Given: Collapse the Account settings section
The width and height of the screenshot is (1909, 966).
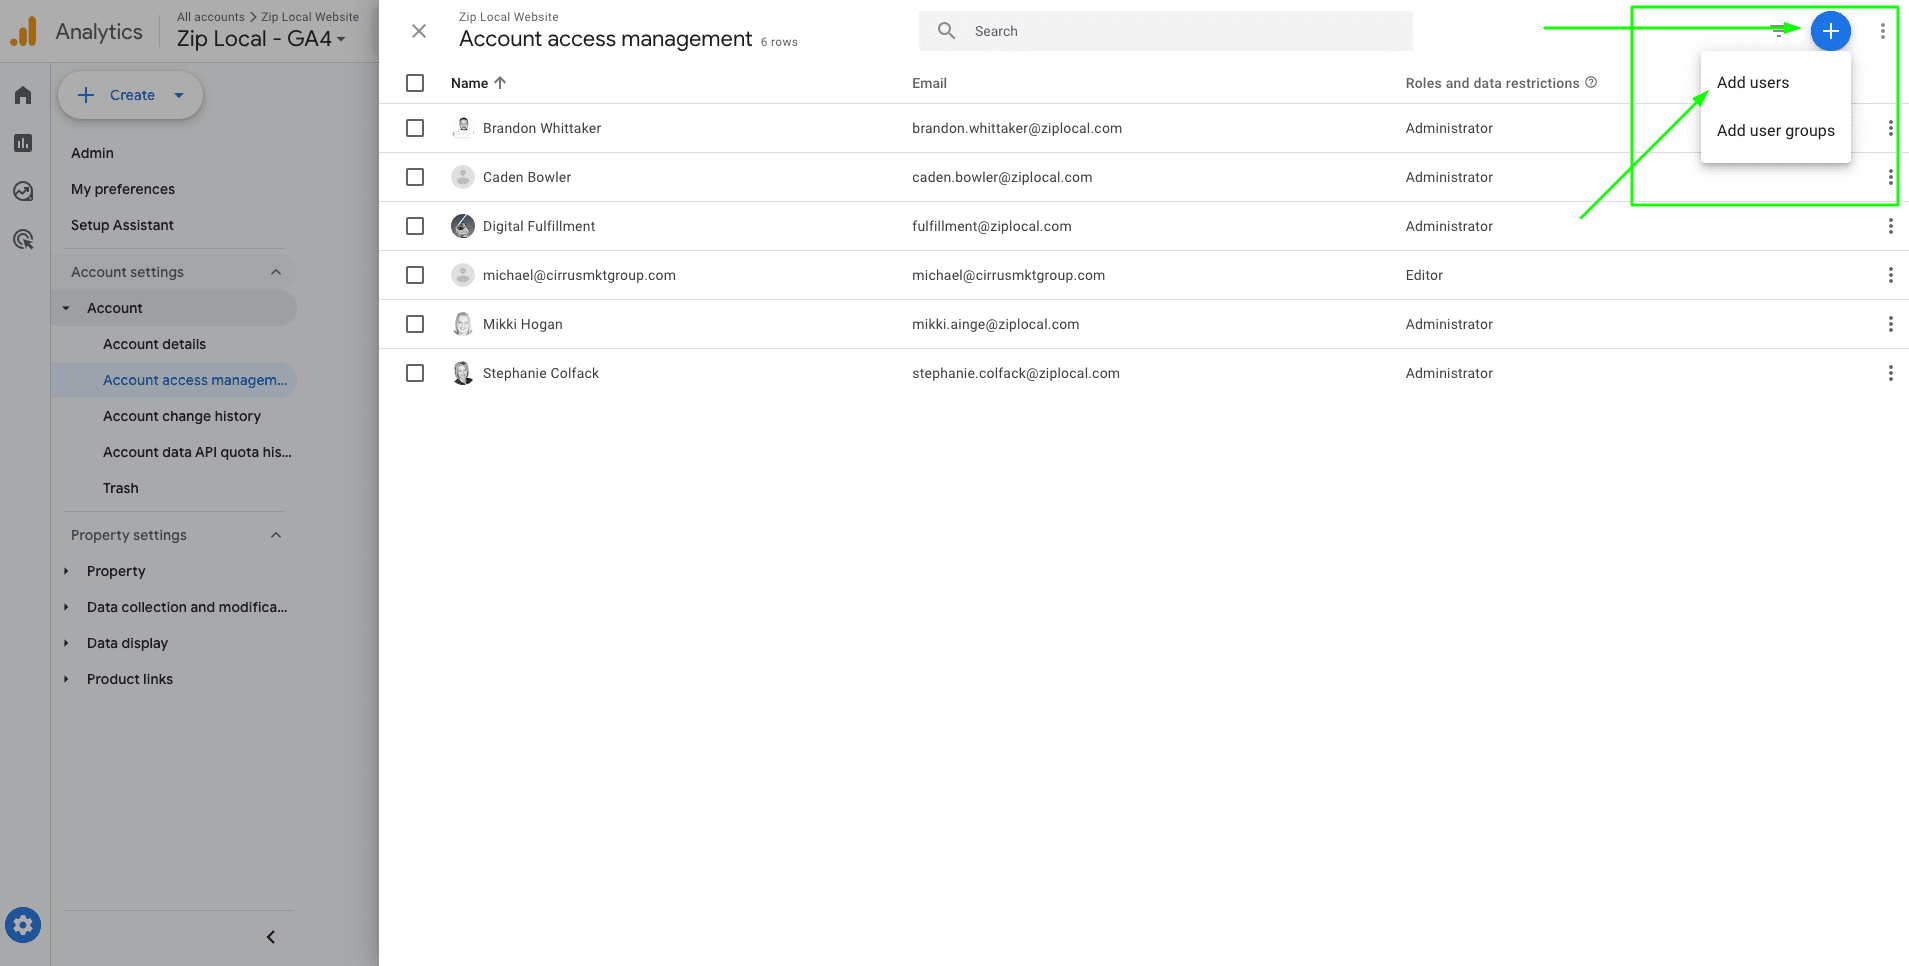Looking at the screenshot, I should (x=276, y=272).
